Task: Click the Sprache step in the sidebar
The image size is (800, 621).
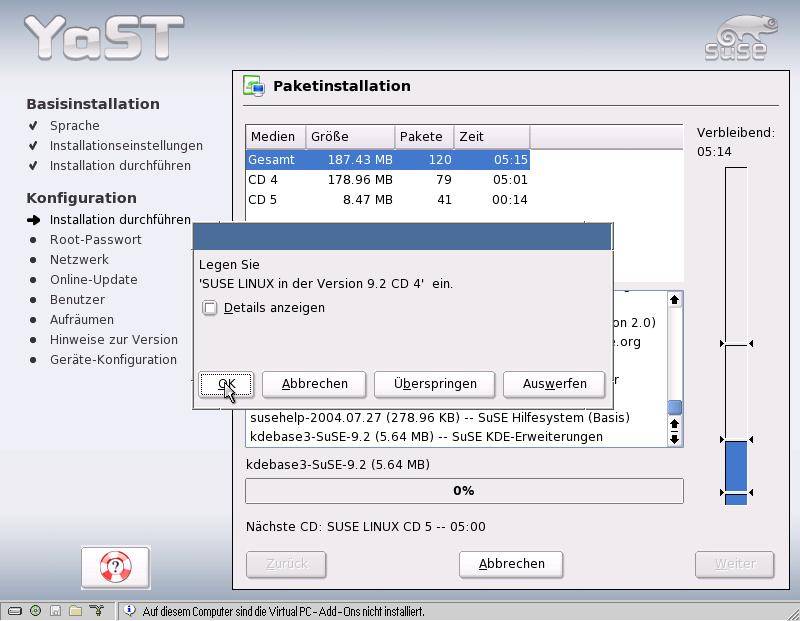Action: 74,126
